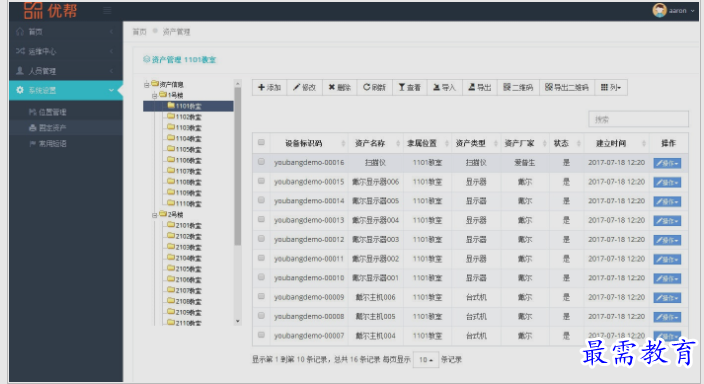The image size is (704, 384).
Task: Open the 首页 sidebar menu item
Action: [x=66, y=31]
